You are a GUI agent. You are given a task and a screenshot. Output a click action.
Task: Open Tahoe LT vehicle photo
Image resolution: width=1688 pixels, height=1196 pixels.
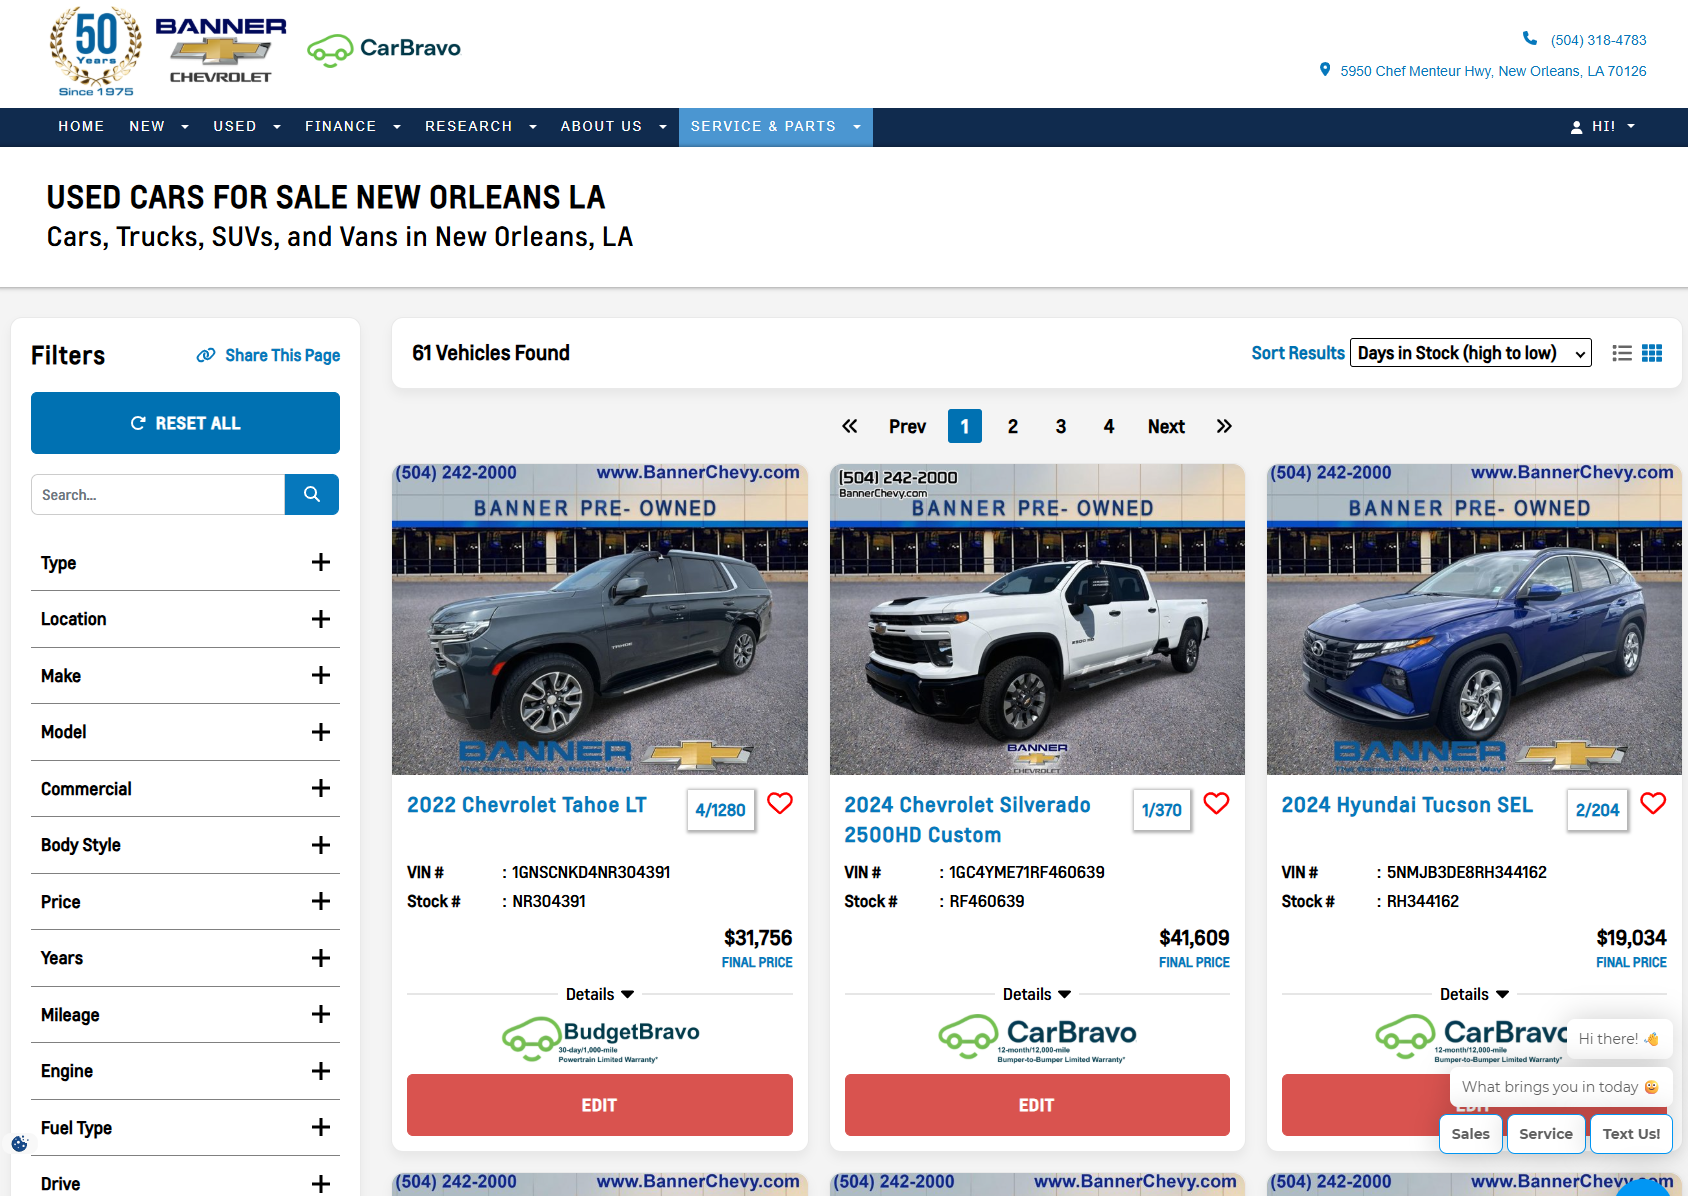coord(600,619)
